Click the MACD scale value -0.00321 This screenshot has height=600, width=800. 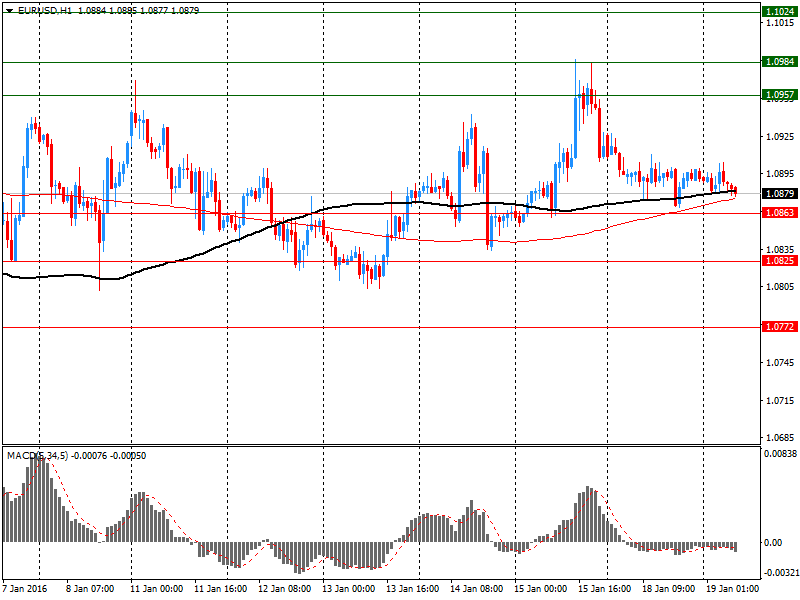pyautogui.click(x=781, y=573)
